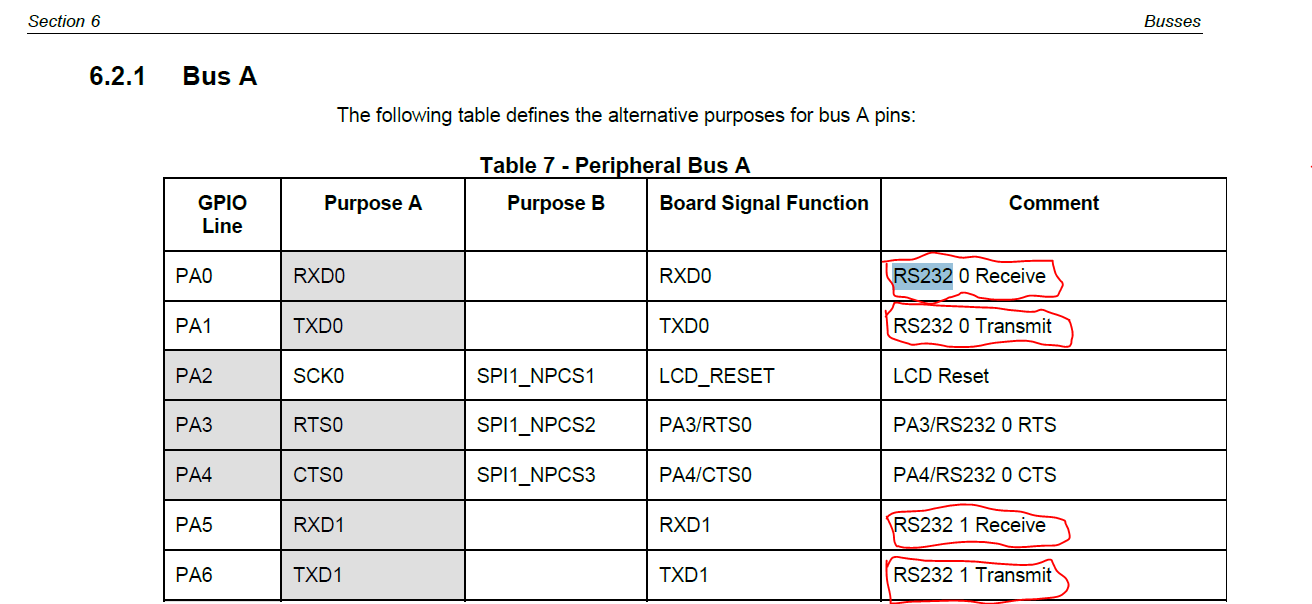The image size is (1312, 604).
Task: Click the circled RS232 0 Transmit comment
Action: tap(973, 326)
